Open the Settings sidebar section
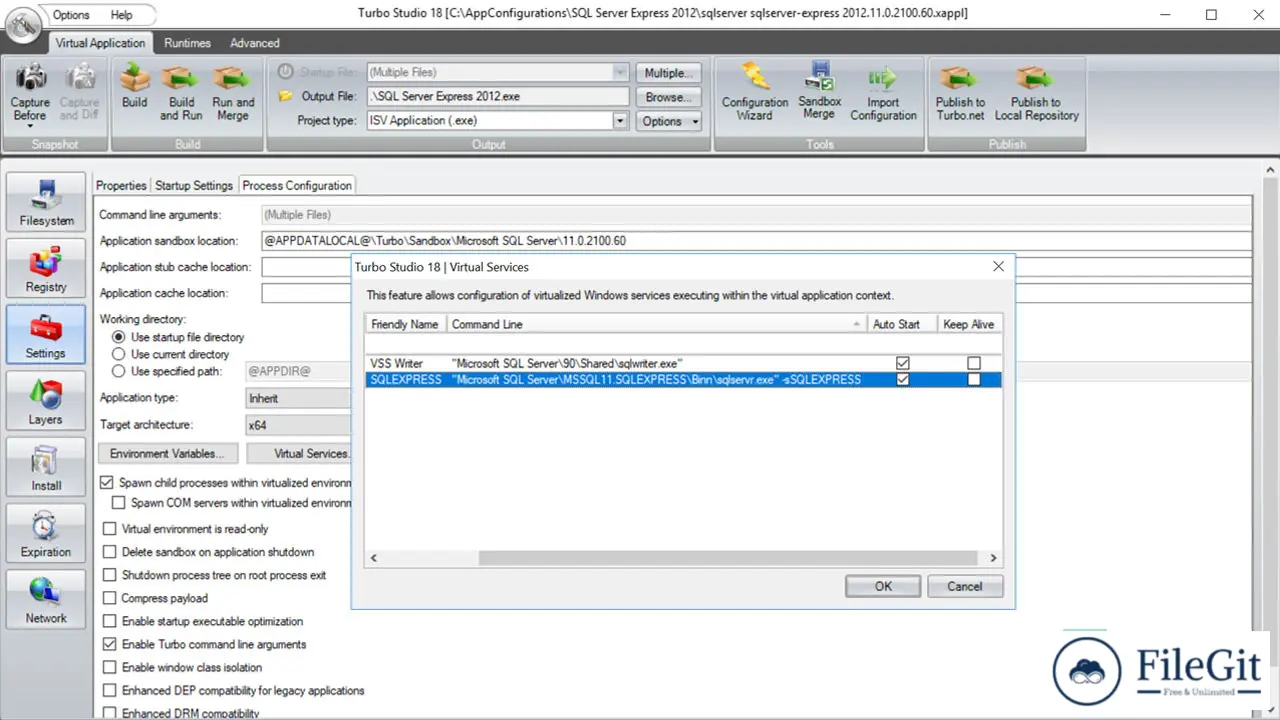The width and height of the screenshot is (1280, 720). pyautogui.click(x=46, y=333)
